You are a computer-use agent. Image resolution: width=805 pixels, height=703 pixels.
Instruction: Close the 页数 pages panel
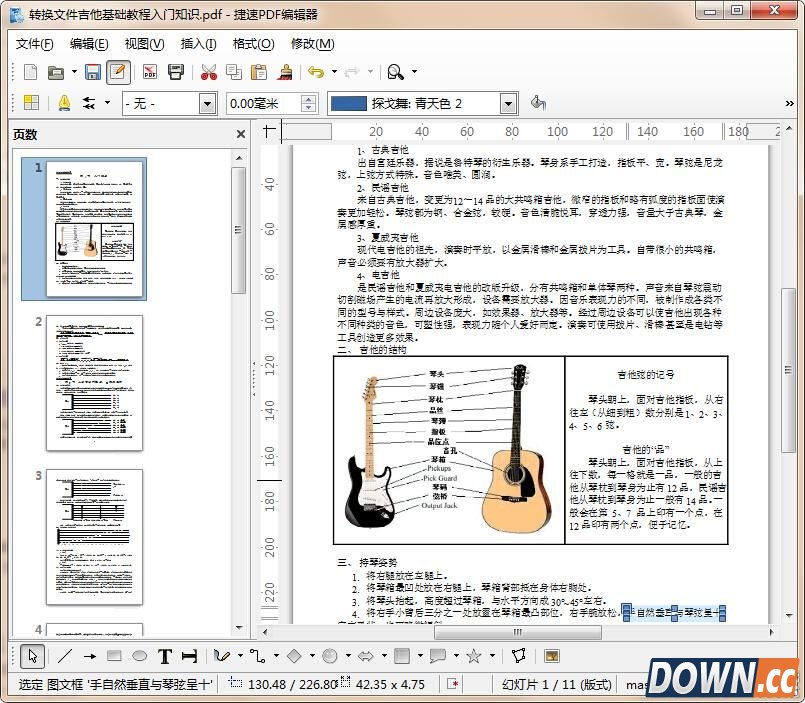[239, 134]
